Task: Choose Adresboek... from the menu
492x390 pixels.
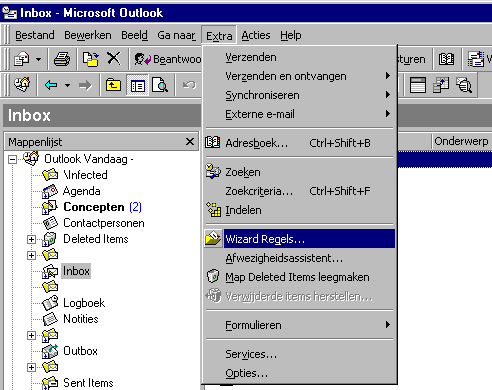Action: (299, 143)
